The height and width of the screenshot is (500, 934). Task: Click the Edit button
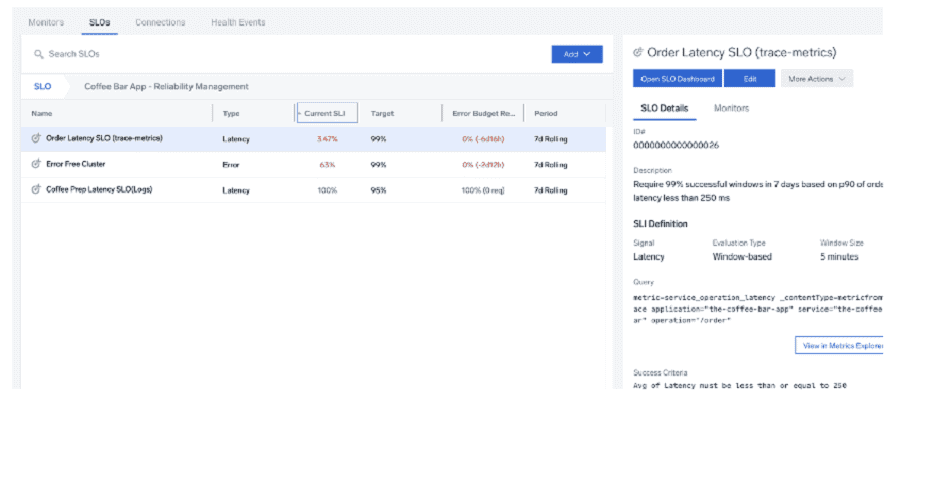(749, 79)
